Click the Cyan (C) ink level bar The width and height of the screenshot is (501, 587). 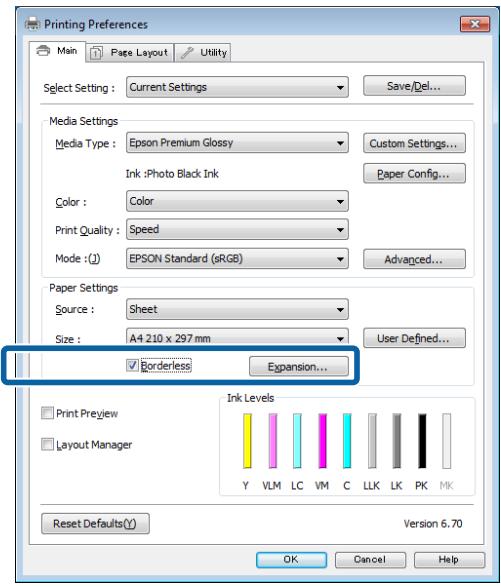347,441
